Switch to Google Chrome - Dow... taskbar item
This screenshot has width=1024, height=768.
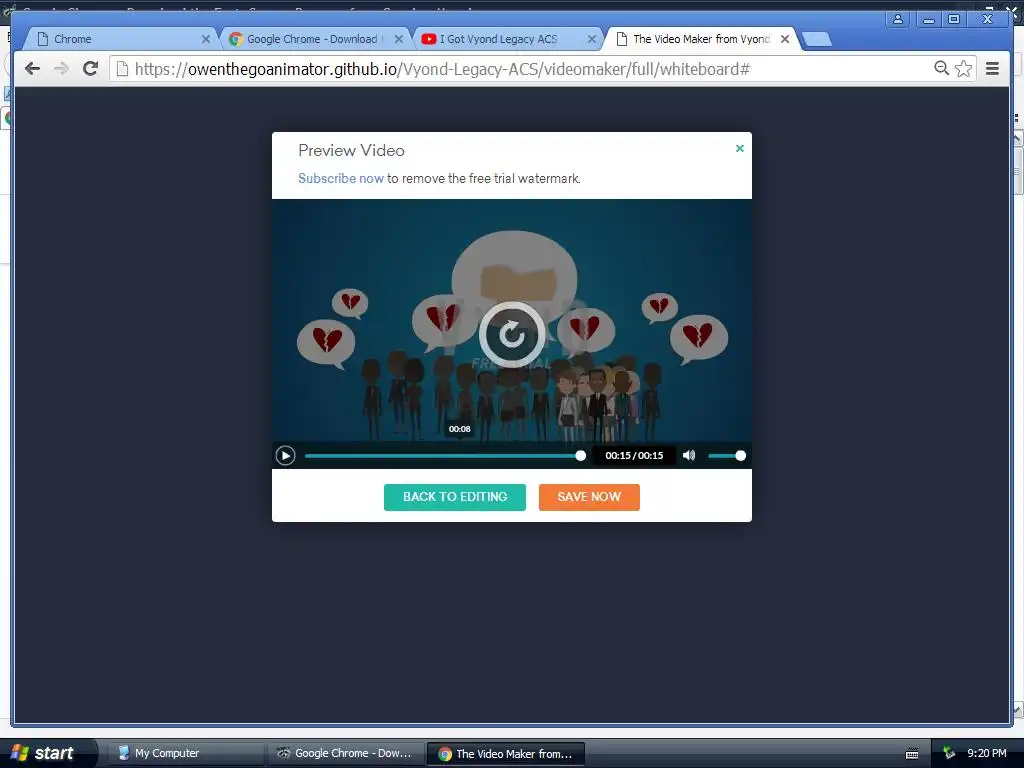344,753
